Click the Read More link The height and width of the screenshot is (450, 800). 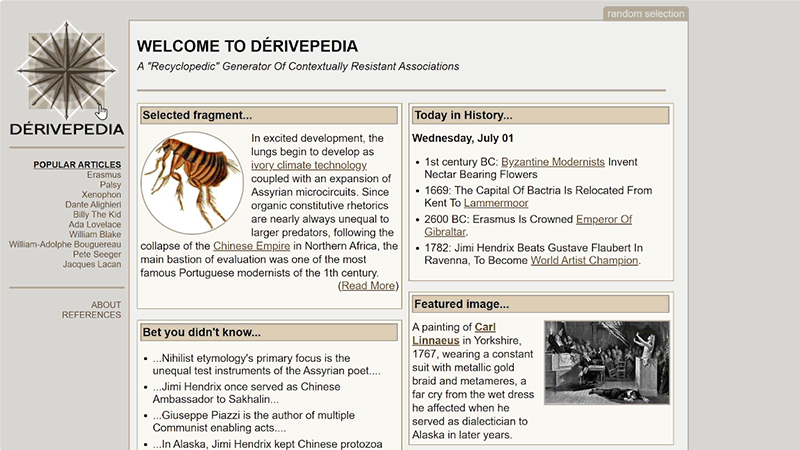[x=368, y=286]
